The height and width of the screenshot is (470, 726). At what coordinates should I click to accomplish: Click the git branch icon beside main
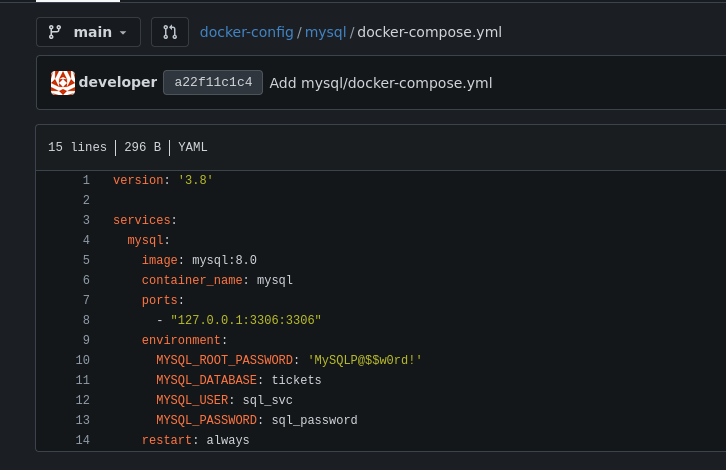[56, 32]
